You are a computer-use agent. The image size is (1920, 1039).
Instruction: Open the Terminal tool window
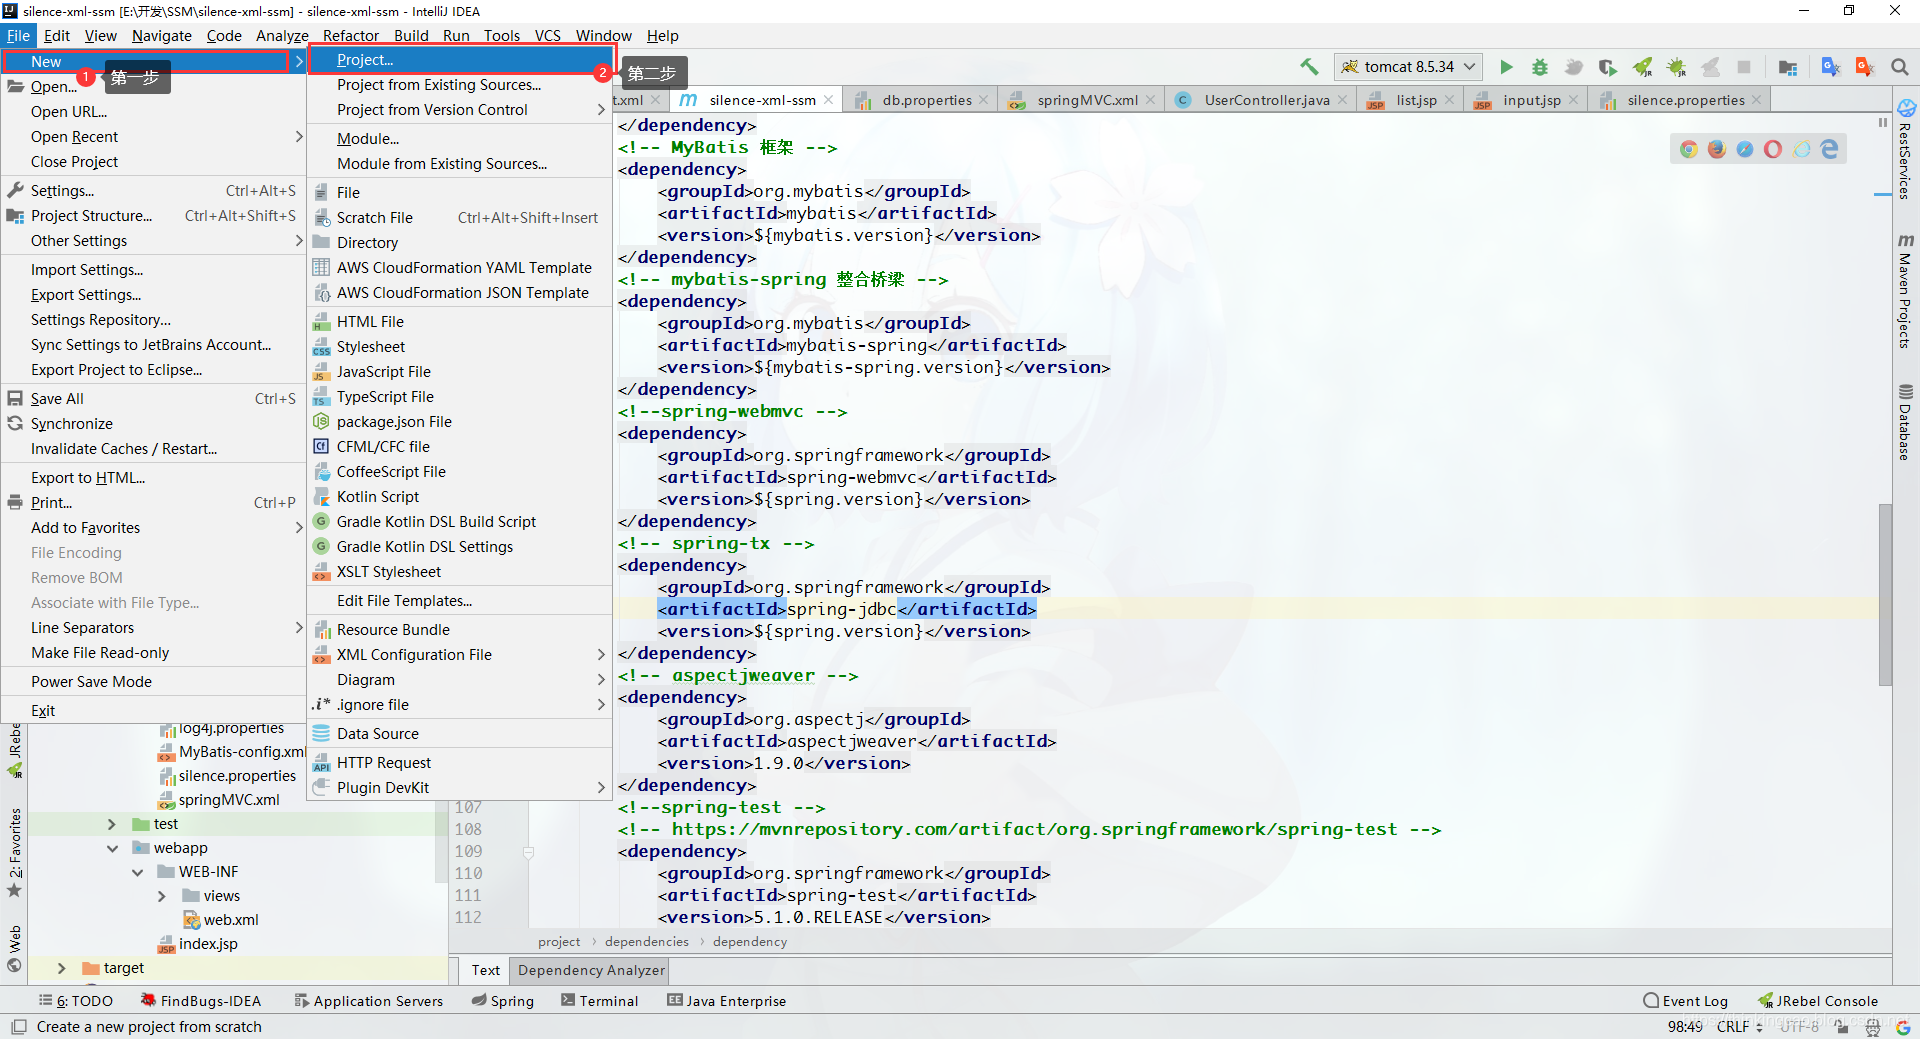599,1001
